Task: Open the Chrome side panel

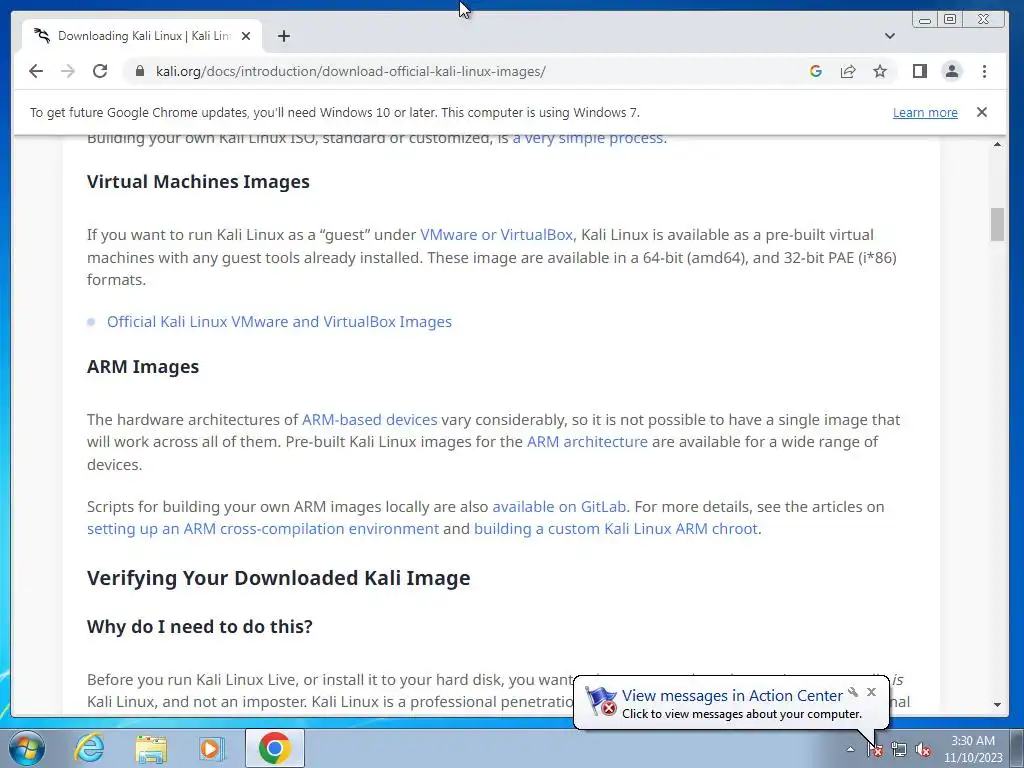Action: point(920,71)
